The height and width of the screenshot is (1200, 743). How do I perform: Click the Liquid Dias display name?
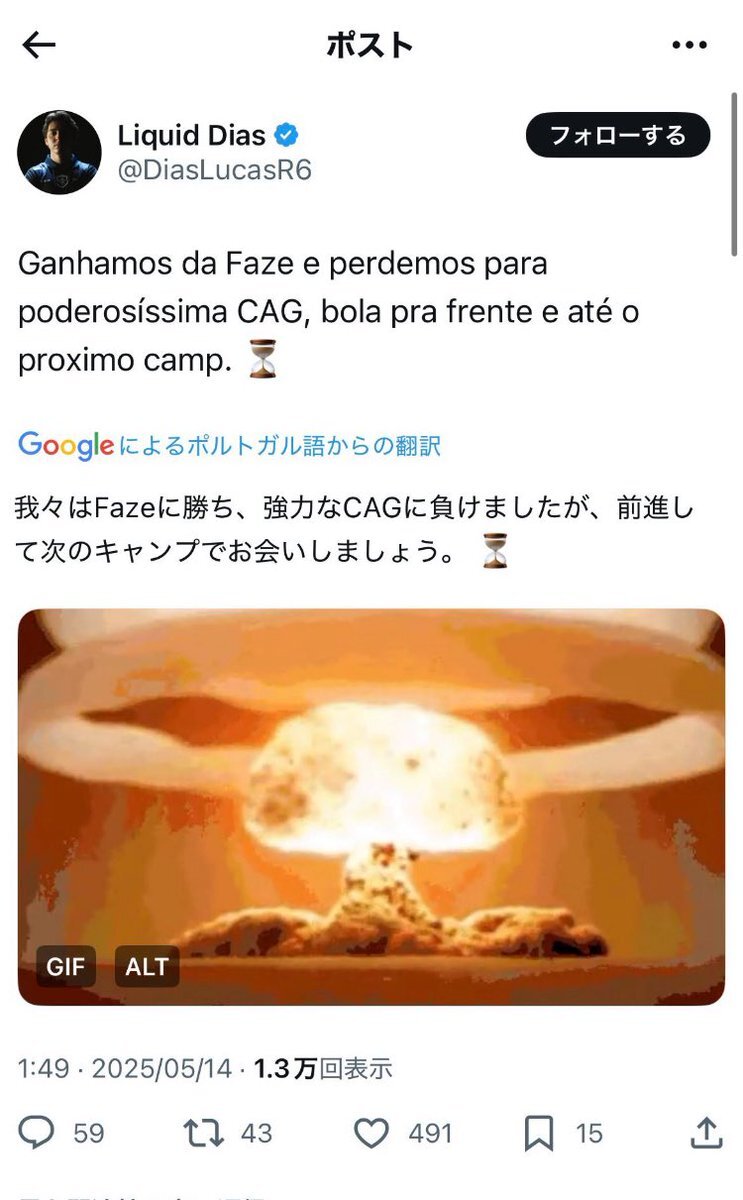[x=192, y=135]
